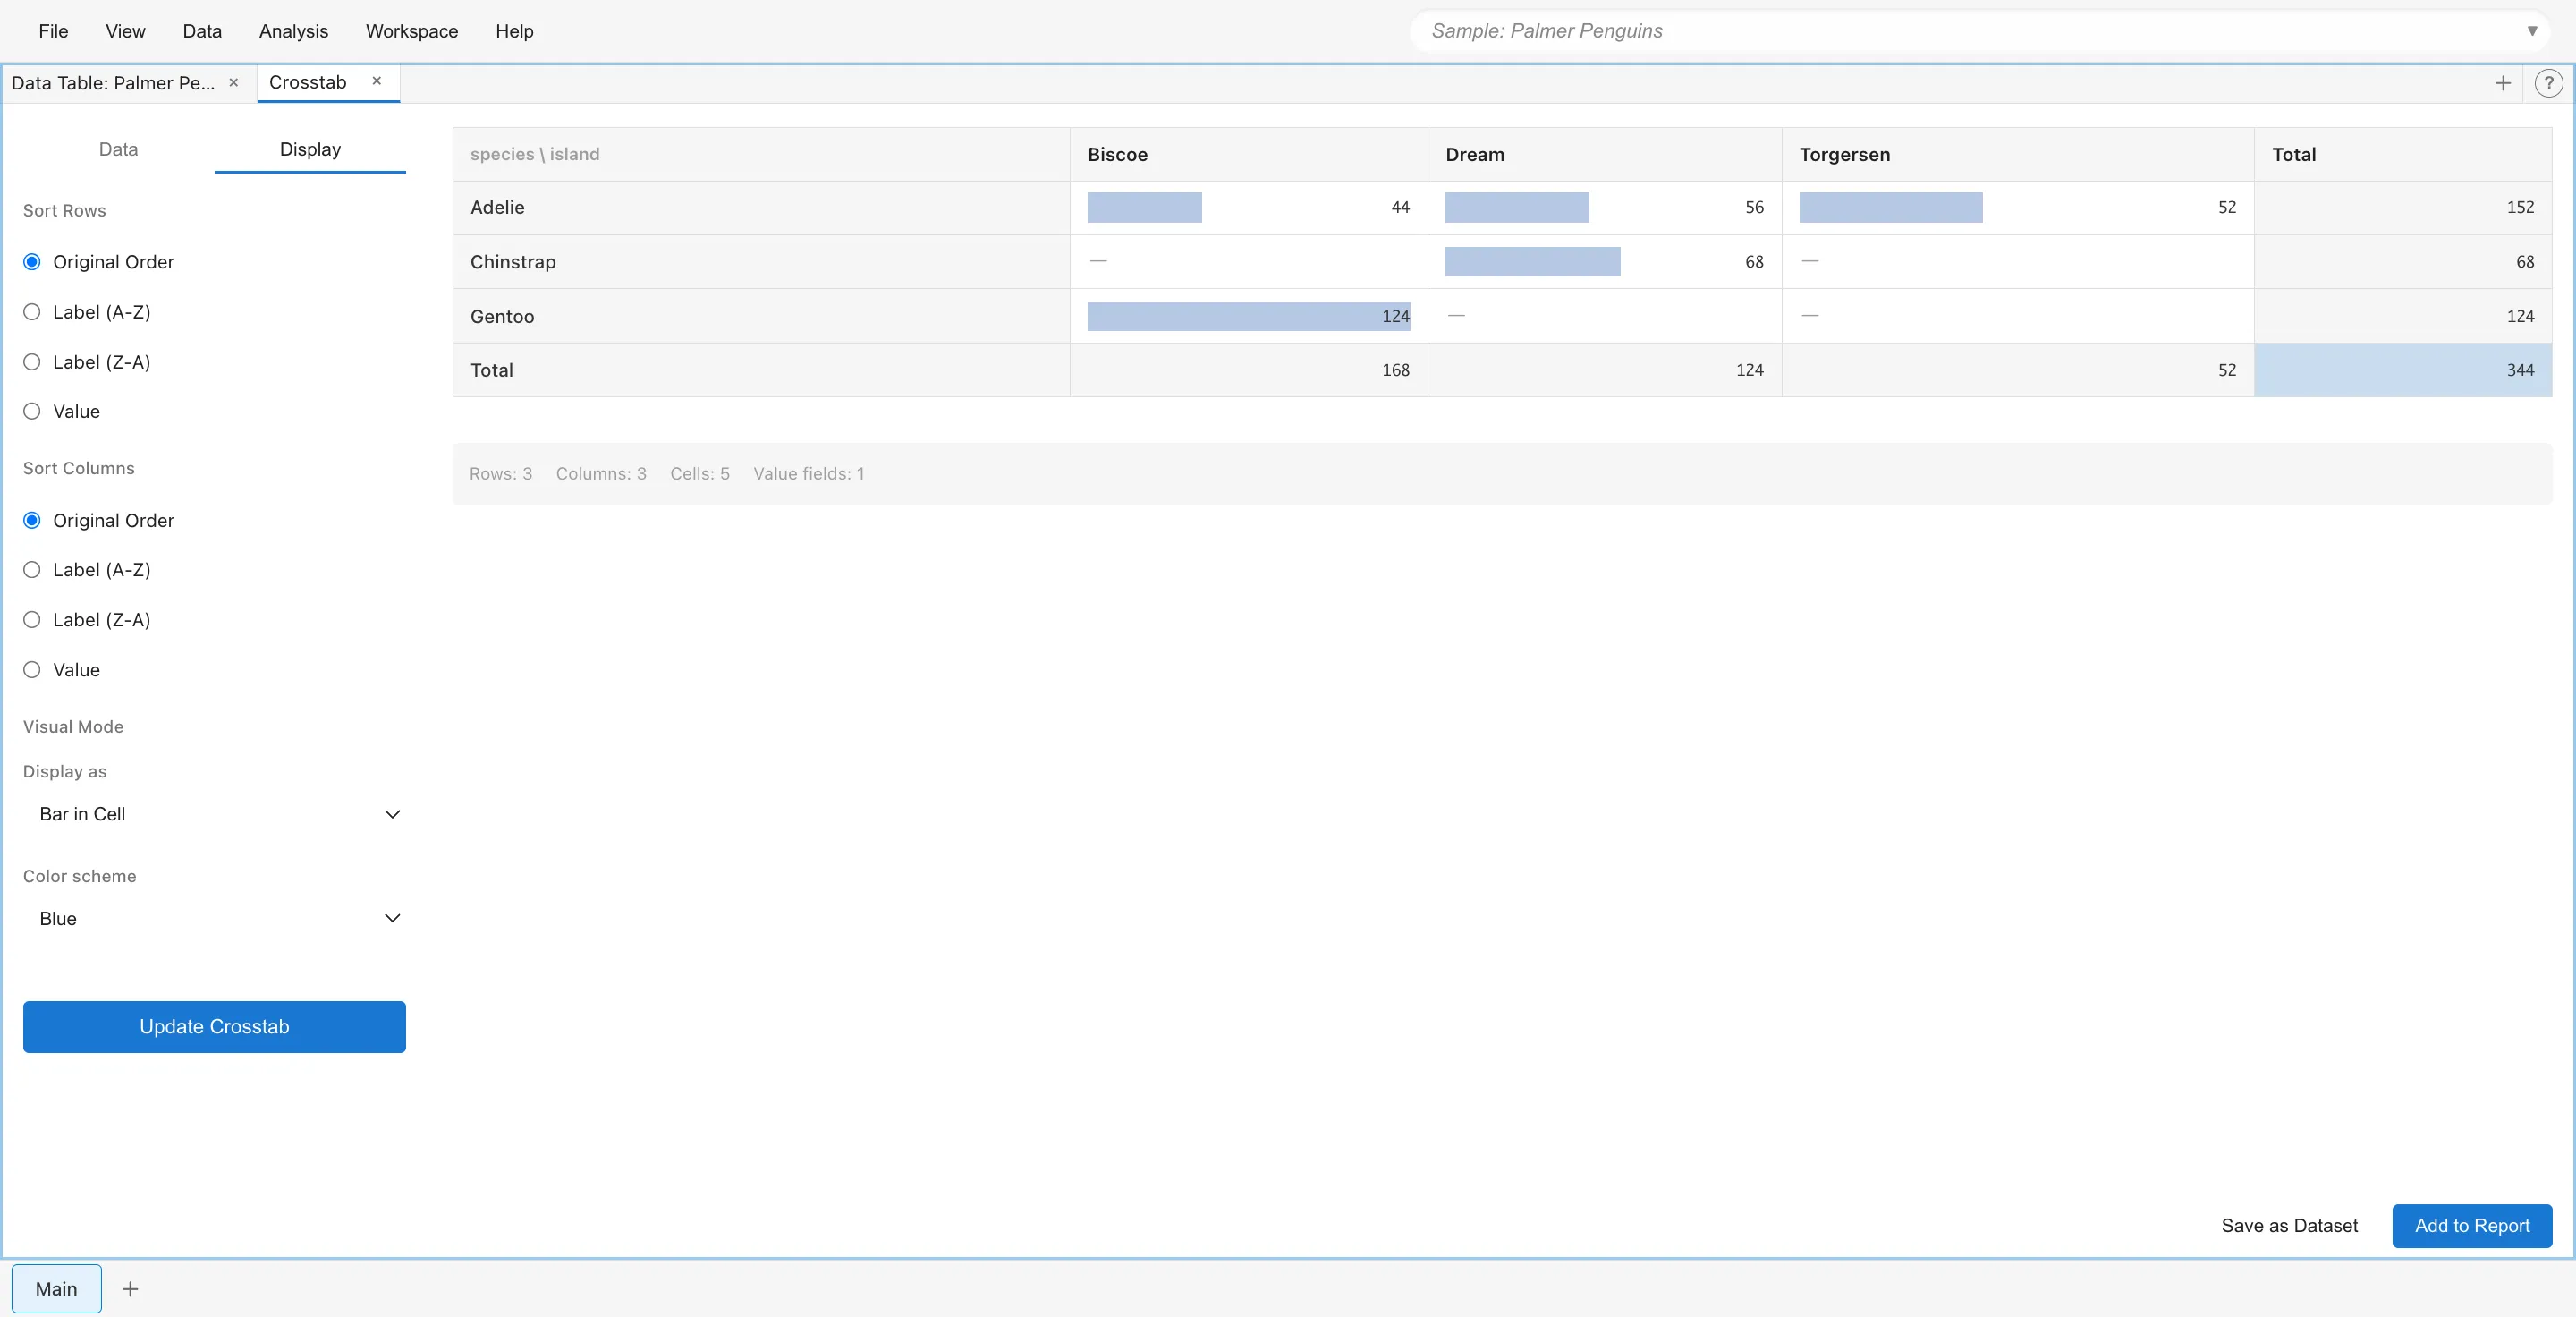
Task: Select Value under Sort Rows
Action: click(x=32, y=411)
